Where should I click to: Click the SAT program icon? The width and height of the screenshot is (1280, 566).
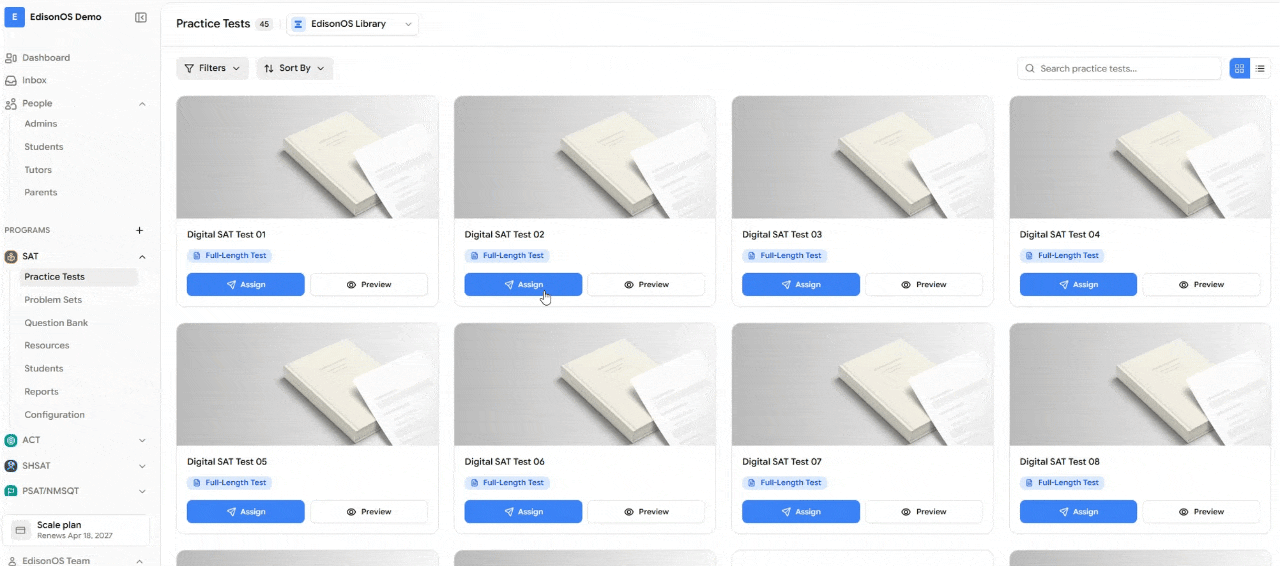[11, 256]
